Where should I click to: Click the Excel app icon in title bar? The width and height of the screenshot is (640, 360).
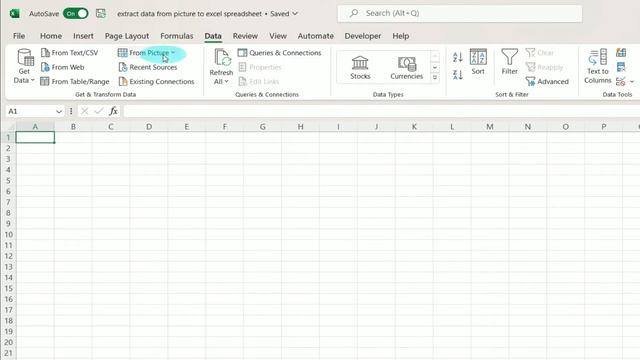click(x=15, y=13)
